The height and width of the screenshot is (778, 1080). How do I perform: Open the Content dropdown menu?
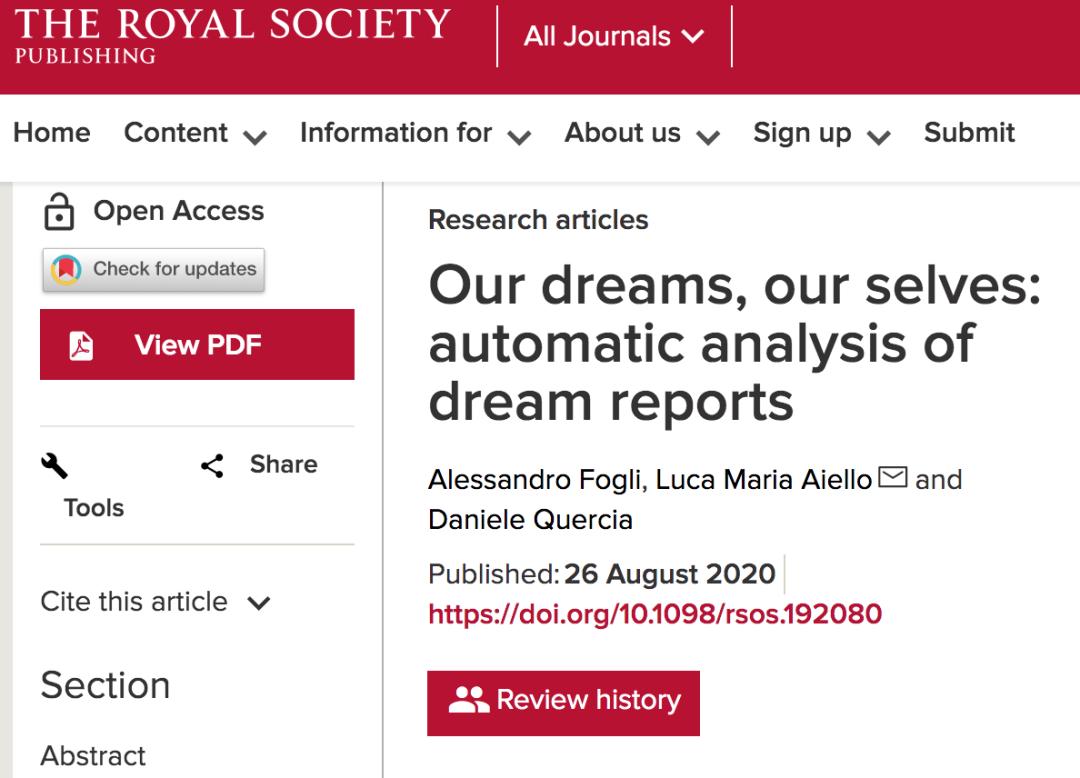pos(195,134)
